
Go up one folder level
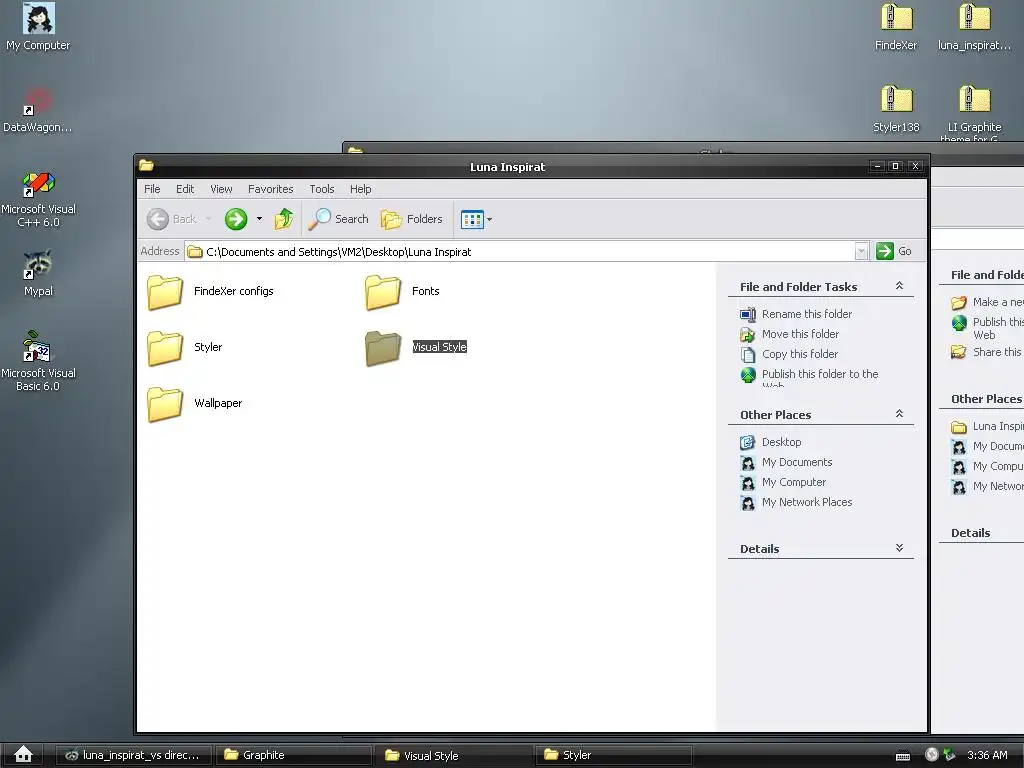tap(283, 219)
